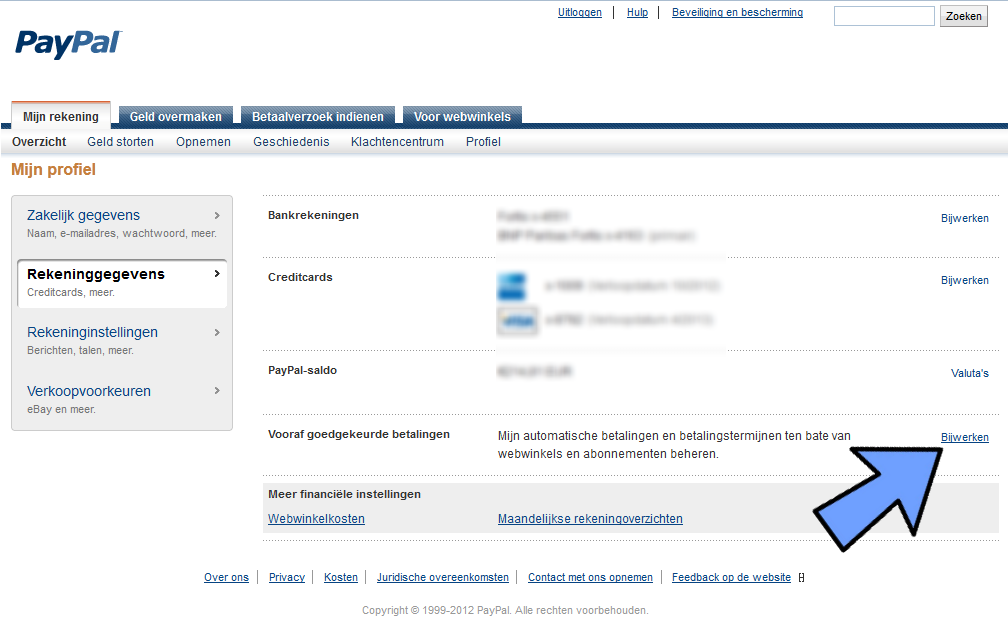Click the American Express card icon

point(512,286)
